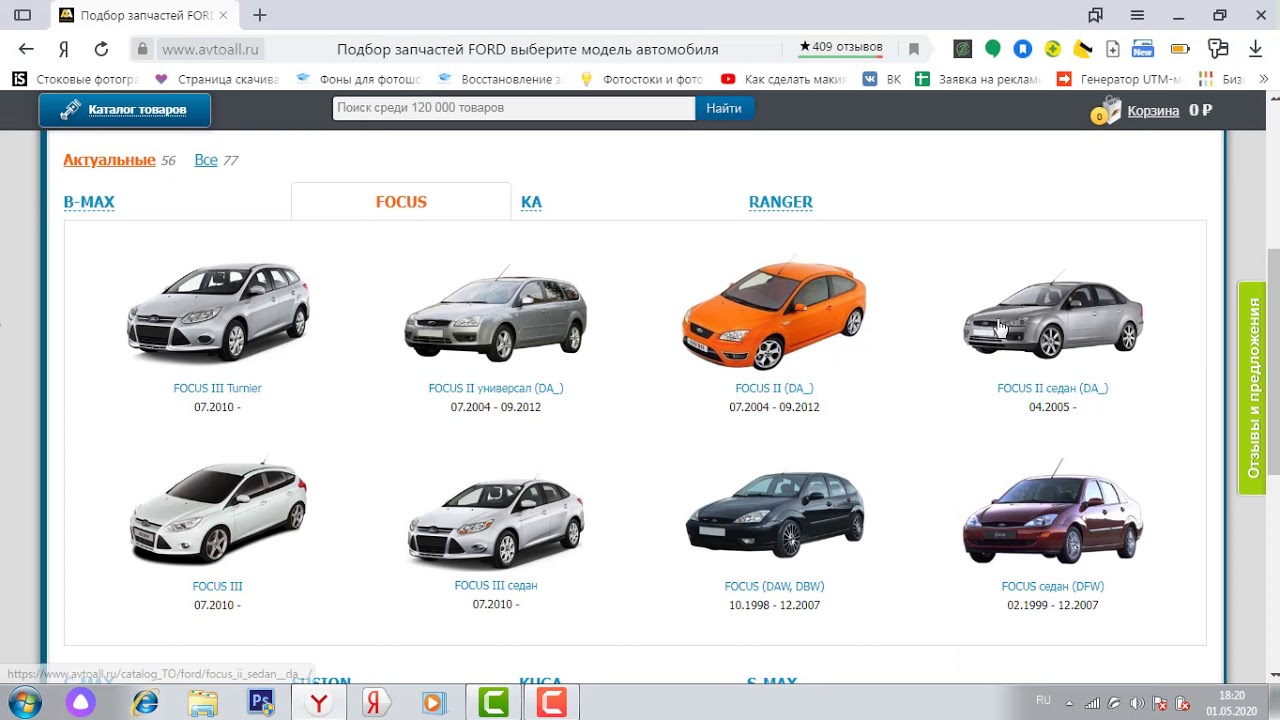This screenshot has height=720, width=1280.
Task: Open 'Каталог товаров' catalog dropdown
Action: 125,110
